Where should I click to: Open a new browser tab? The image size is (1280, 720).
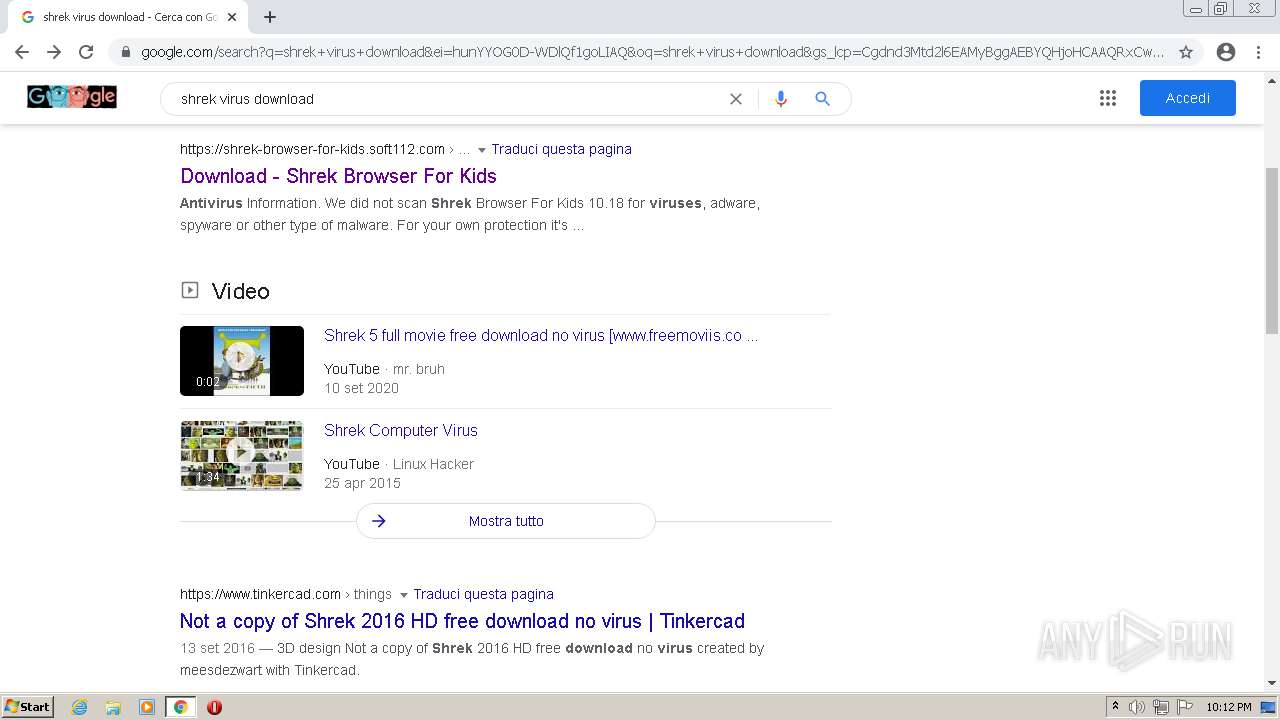(270, 17)
